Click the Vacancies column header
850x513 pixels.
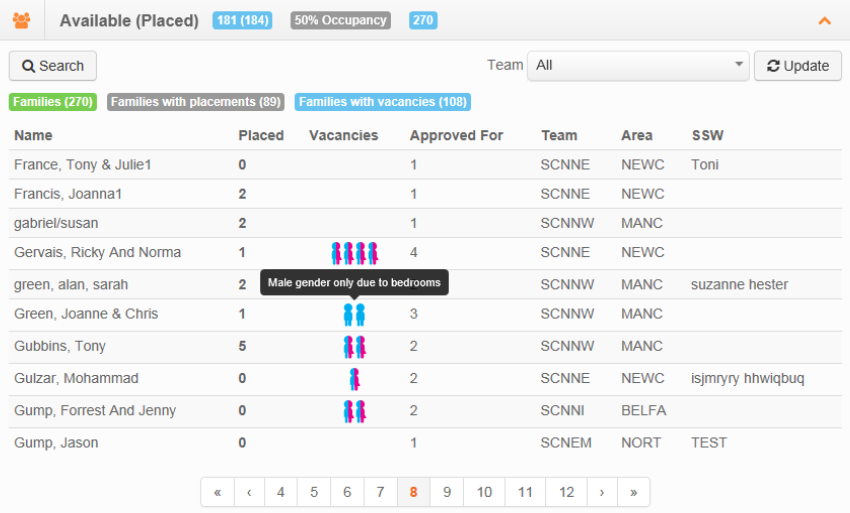click(344, 136)
